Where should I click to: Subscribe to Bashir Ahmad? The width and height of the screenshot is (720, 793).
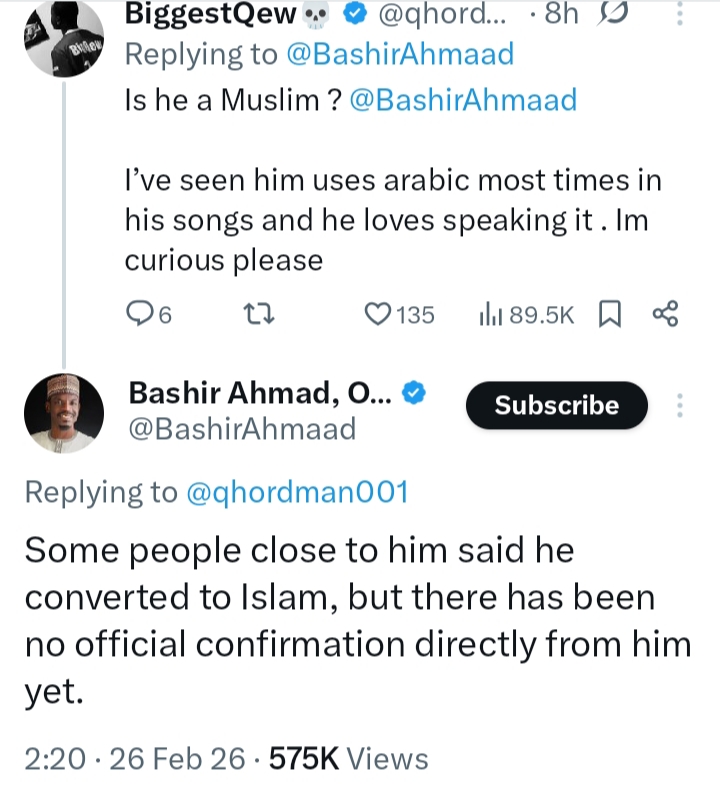tap(557, 405)
